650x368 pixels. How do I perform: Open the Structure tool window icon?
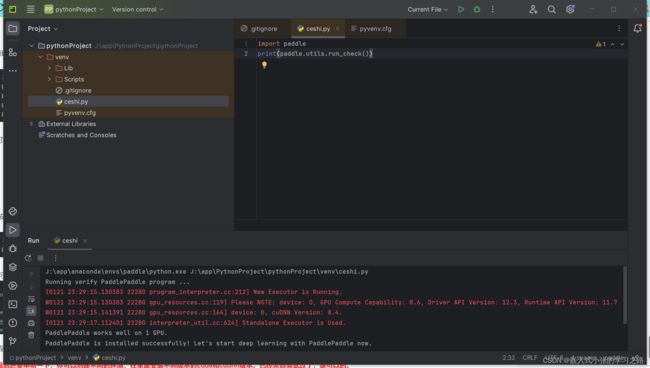[13, 52]
